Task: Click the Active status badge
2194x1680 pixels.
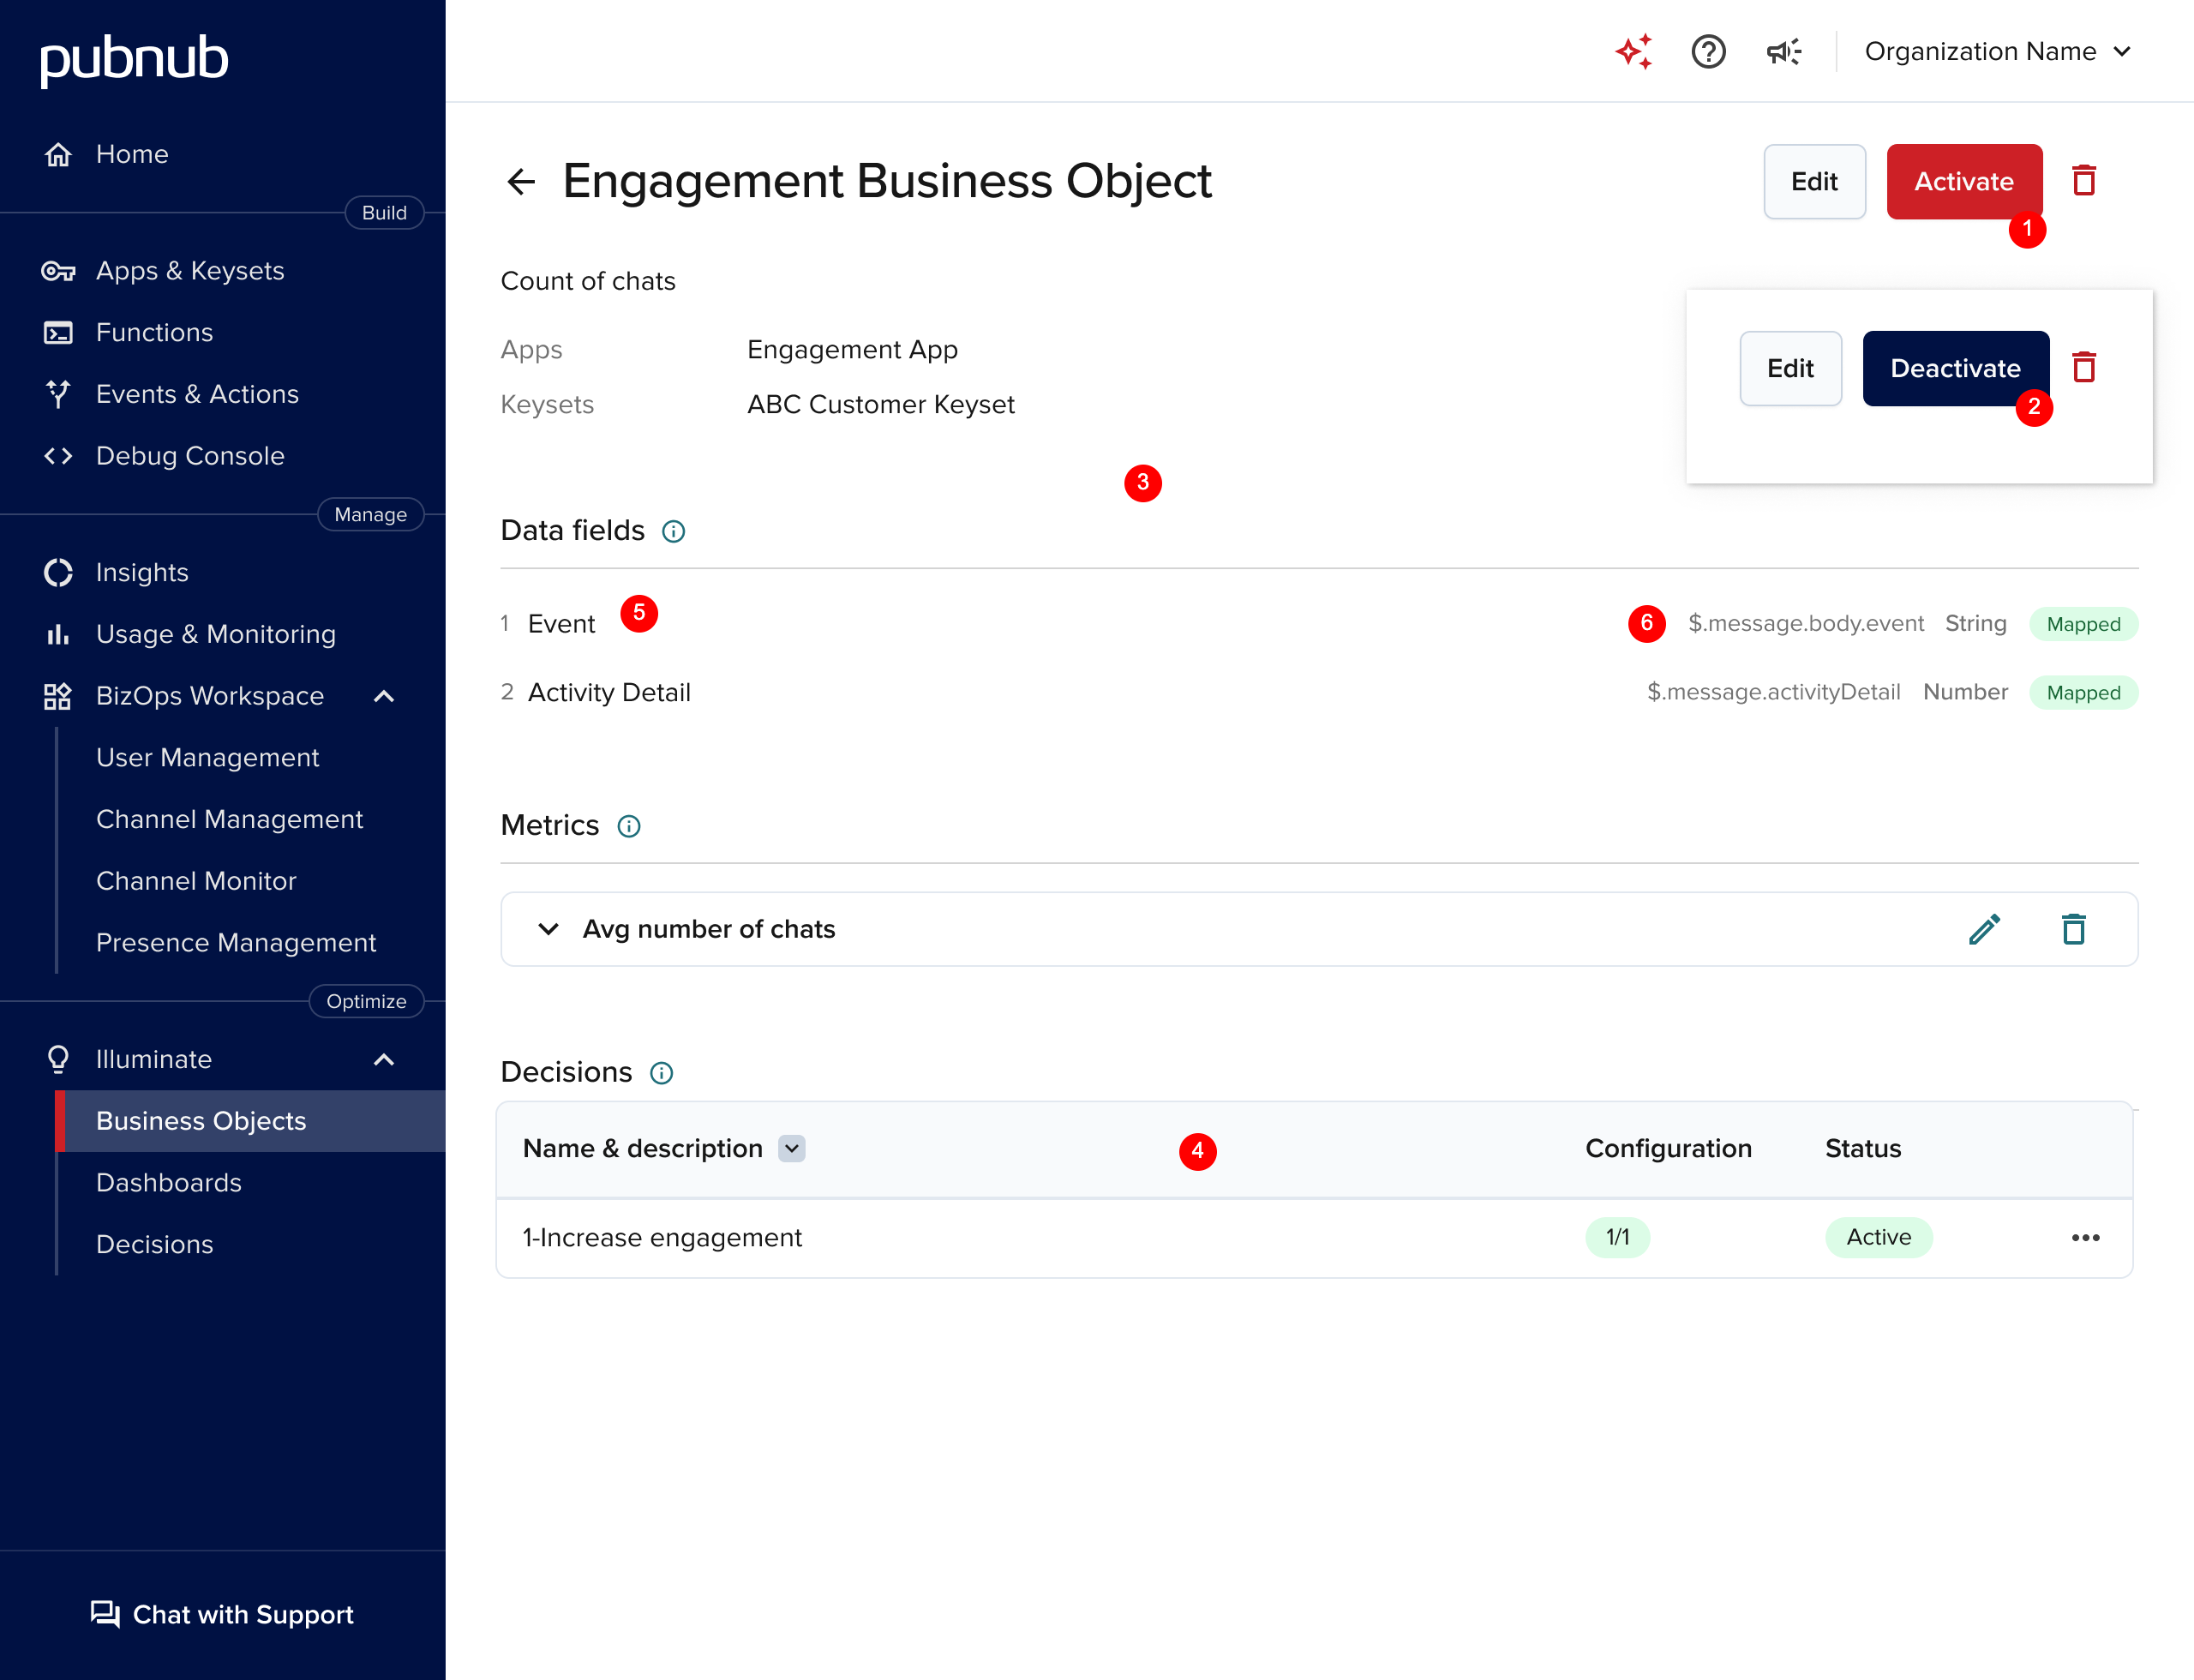Action: (1878, 1238)
